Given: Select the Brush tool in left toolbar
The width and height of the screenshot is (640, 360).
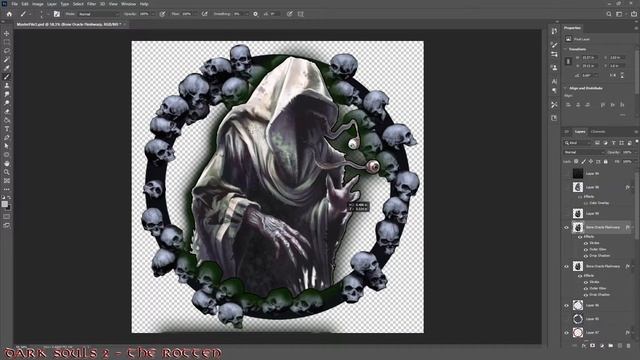Looking at the screenshot, I should pos(7,77).
